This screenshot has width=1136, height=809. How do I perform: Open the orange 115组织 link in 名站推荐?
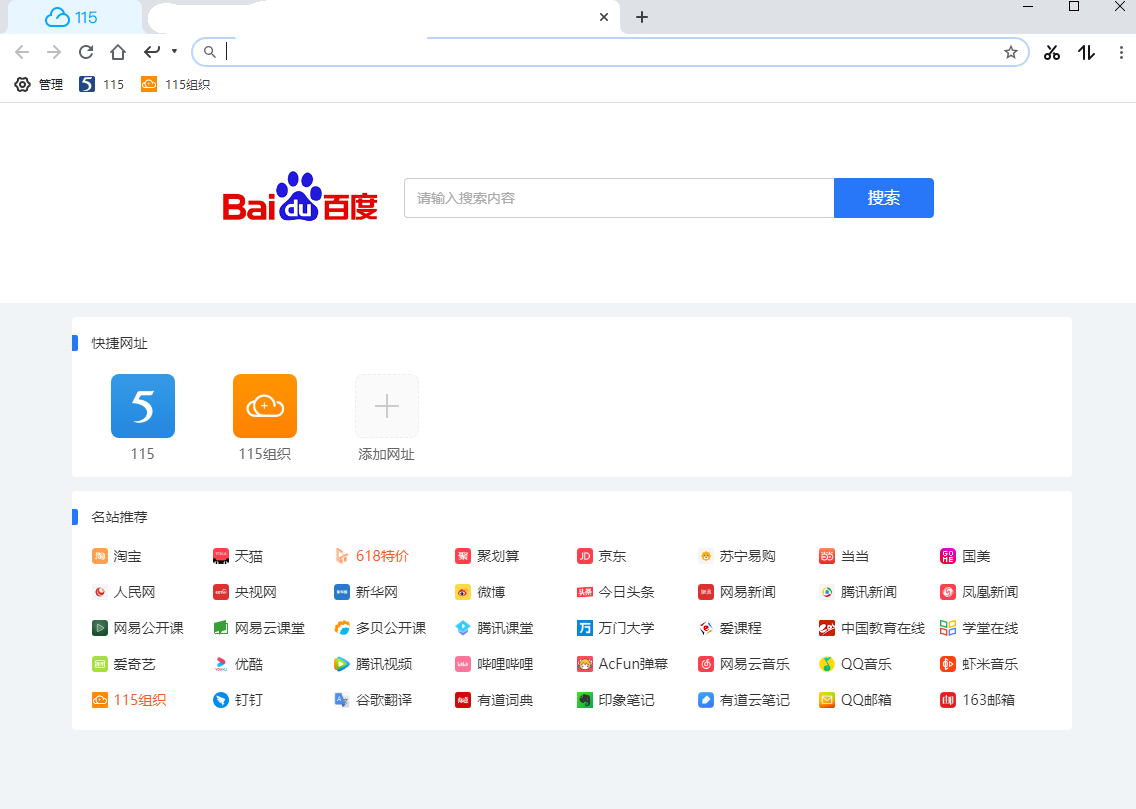click(129, 700)
